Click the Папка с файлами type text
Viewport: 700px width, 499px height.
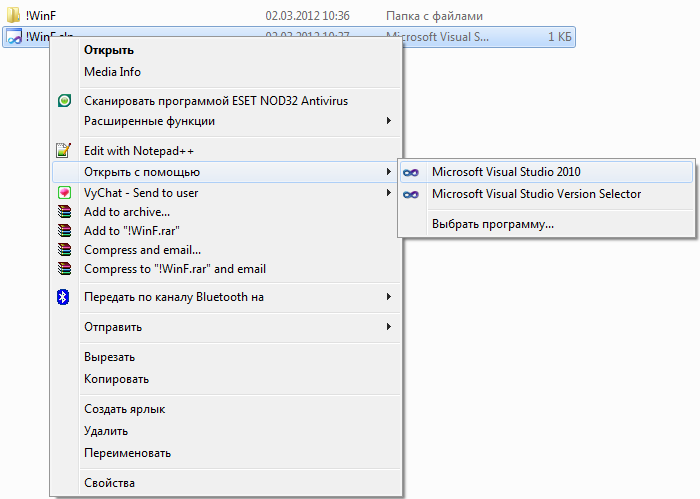pyautogui.click(x=434, y=16)
